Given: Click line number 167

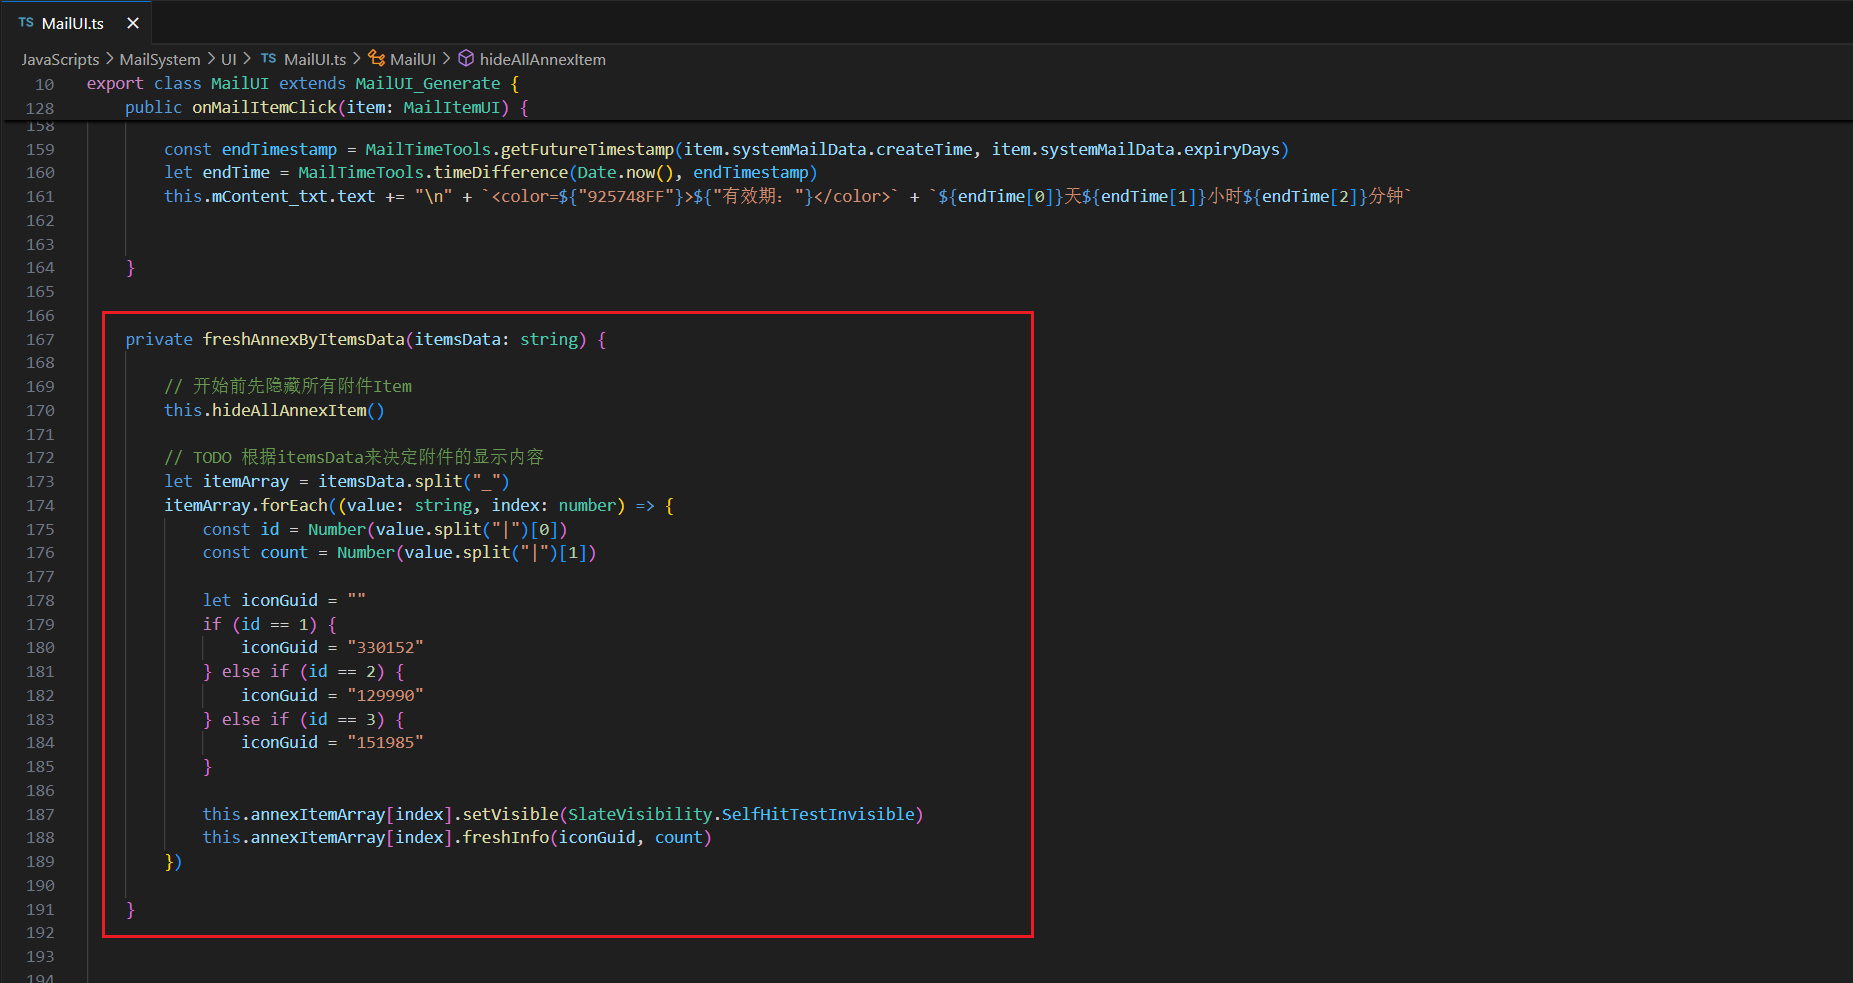Looking at the screenshot, I should [40, 340].
